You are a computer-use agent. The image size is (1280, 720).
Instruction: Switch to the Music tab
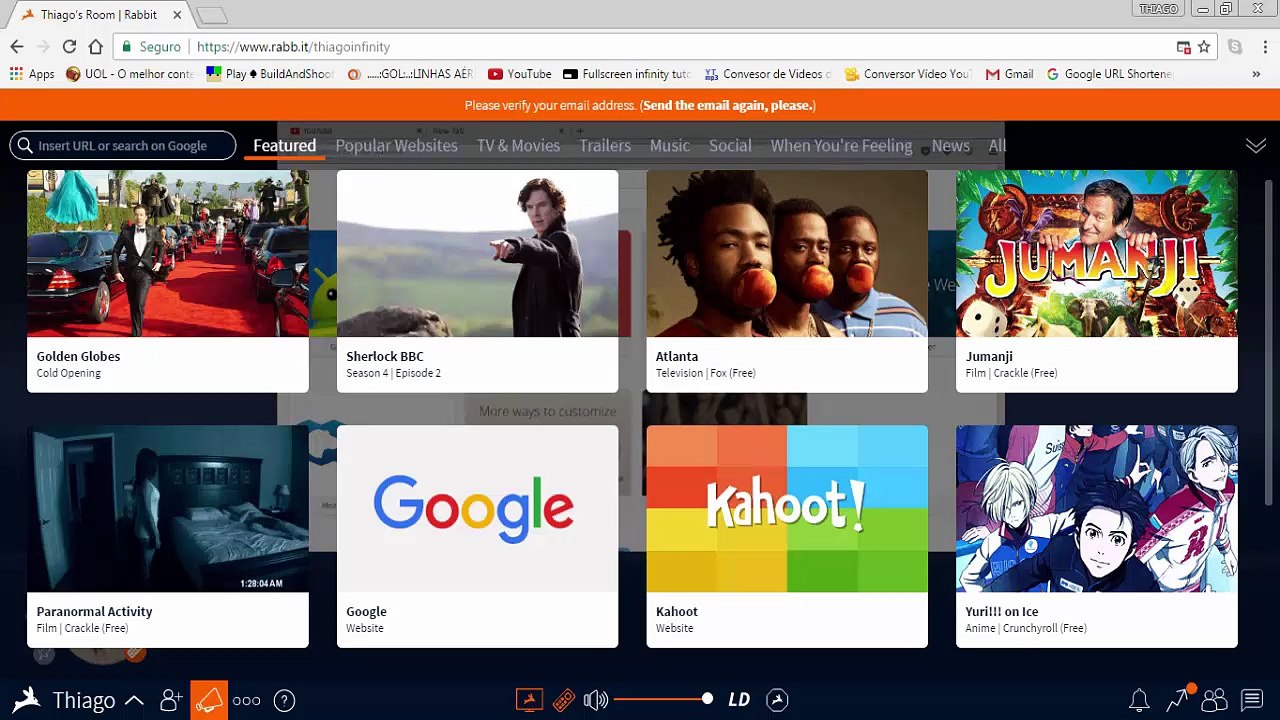point(670,146)
